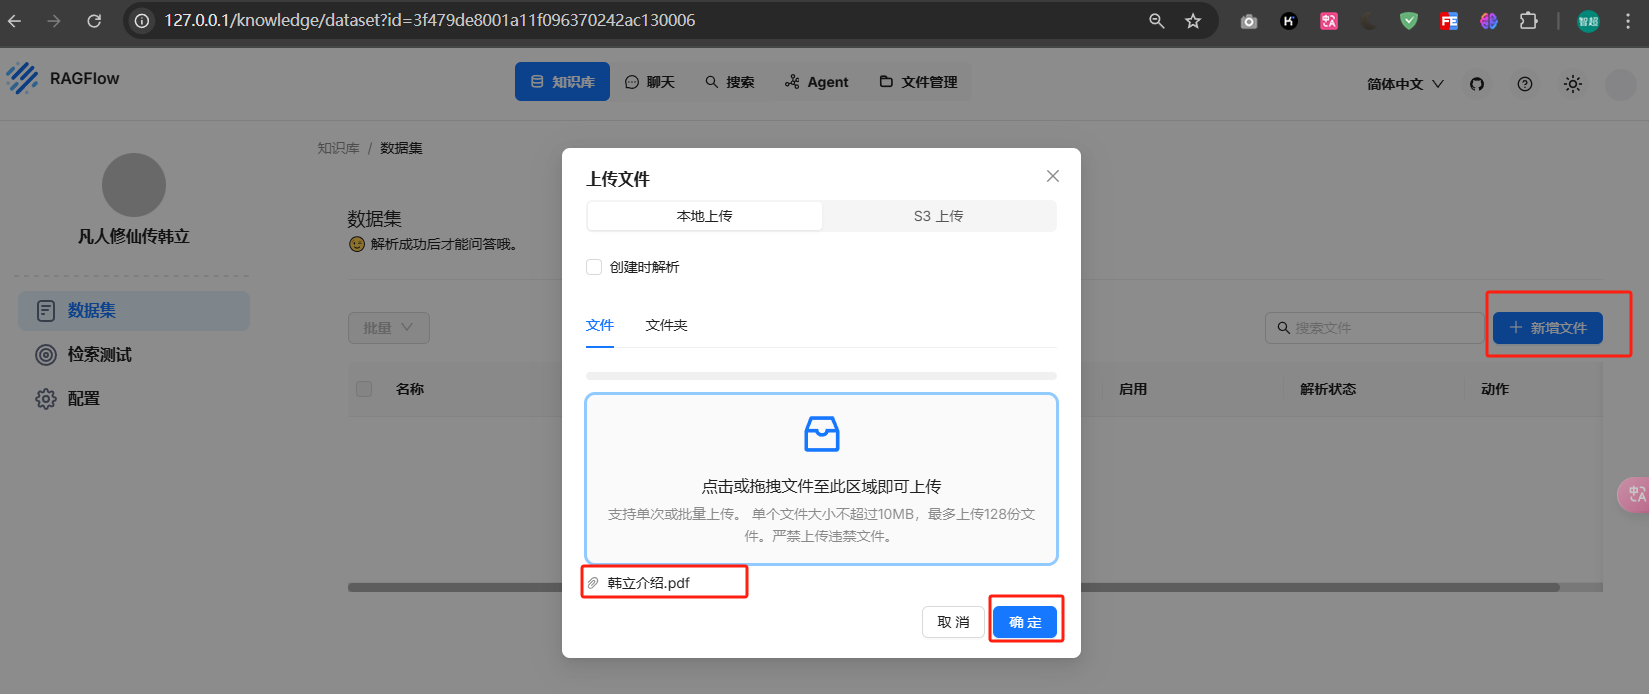Click the 点击或拖拽文件至此区域即可上传 text
Viewport: 1649px width, 694px height.
point(822,487)
